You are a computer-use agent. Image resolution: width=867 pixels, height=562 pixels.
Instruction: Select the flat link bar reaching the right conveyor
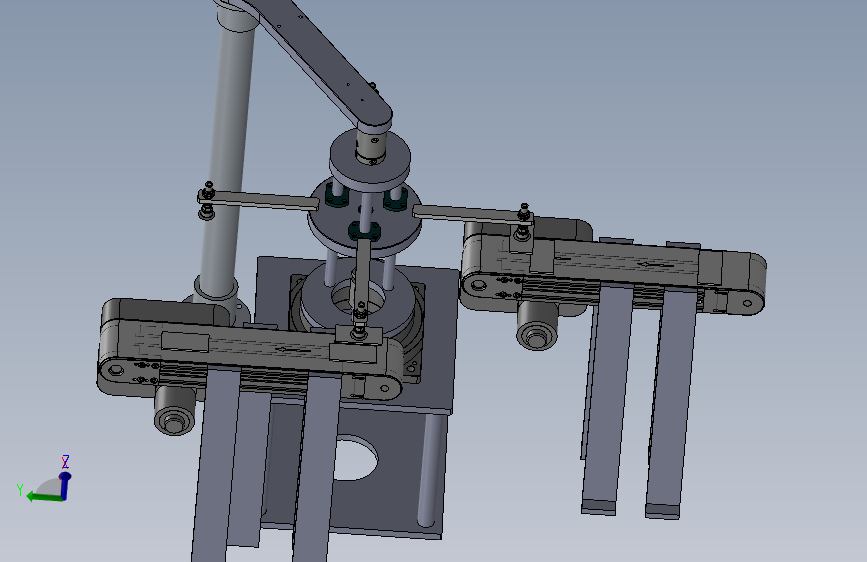click(473, 215)
